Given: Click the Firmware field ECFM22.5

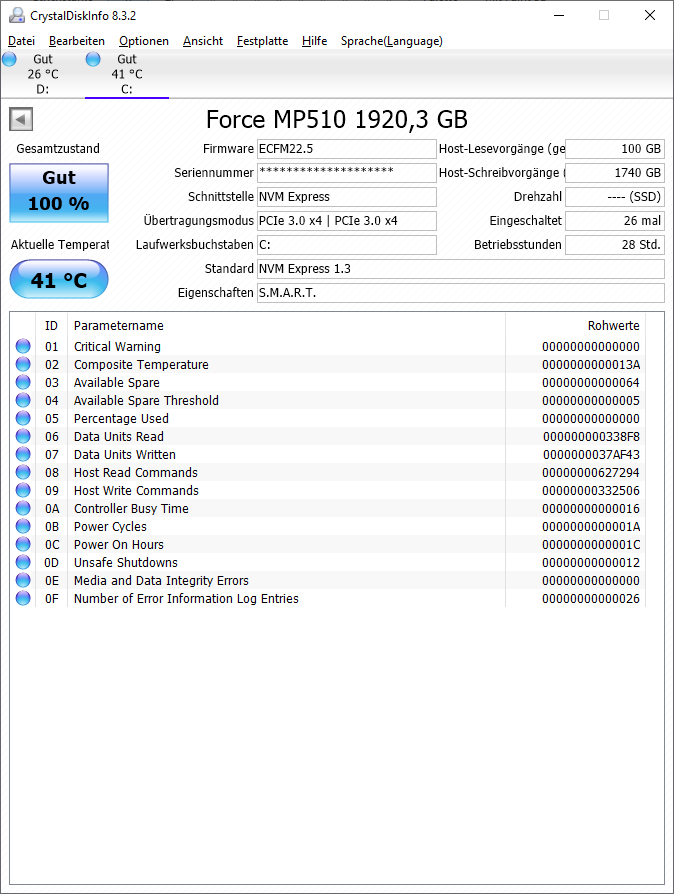Looking at the screenshot, I should [347, 149].
